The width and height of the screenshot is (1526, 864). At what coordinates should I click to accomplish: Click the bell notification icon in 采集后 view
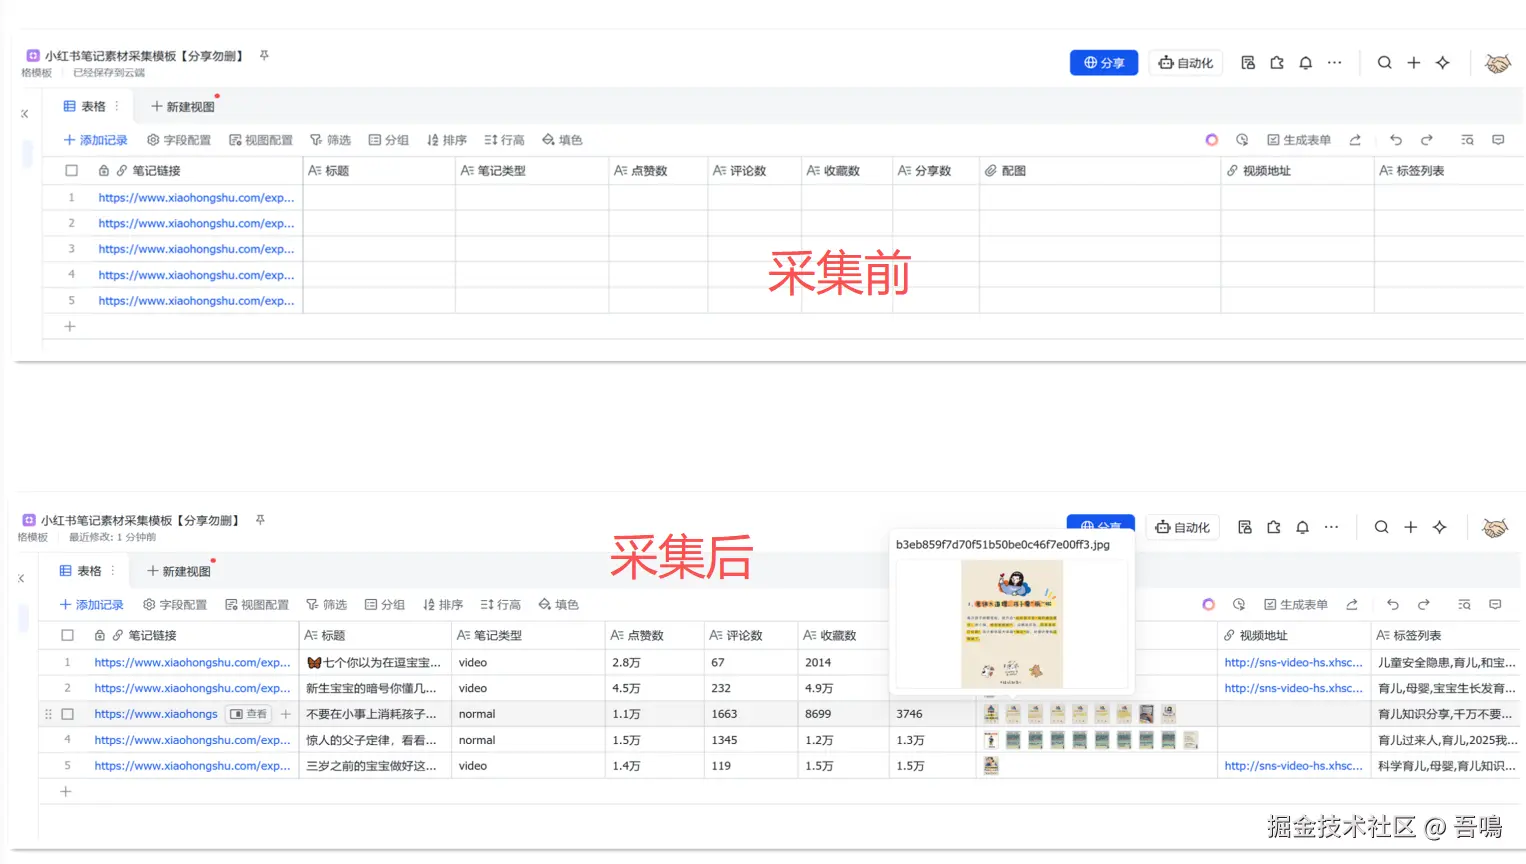1302,527
